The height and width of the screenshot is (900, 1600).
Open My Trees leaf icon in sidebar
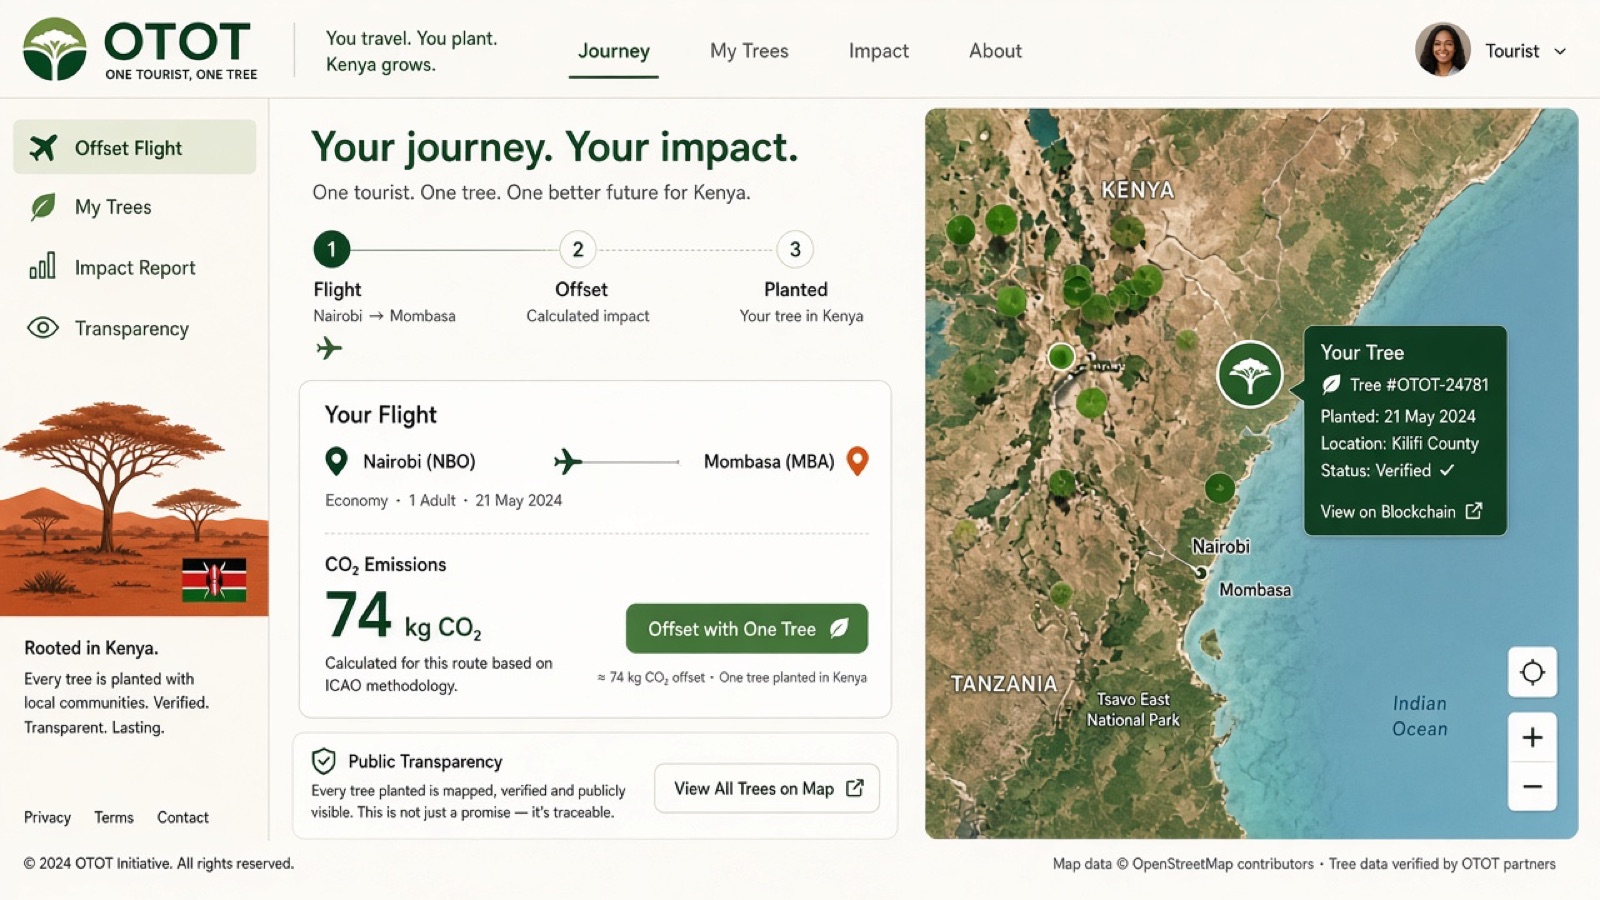(x=43, y=207)
